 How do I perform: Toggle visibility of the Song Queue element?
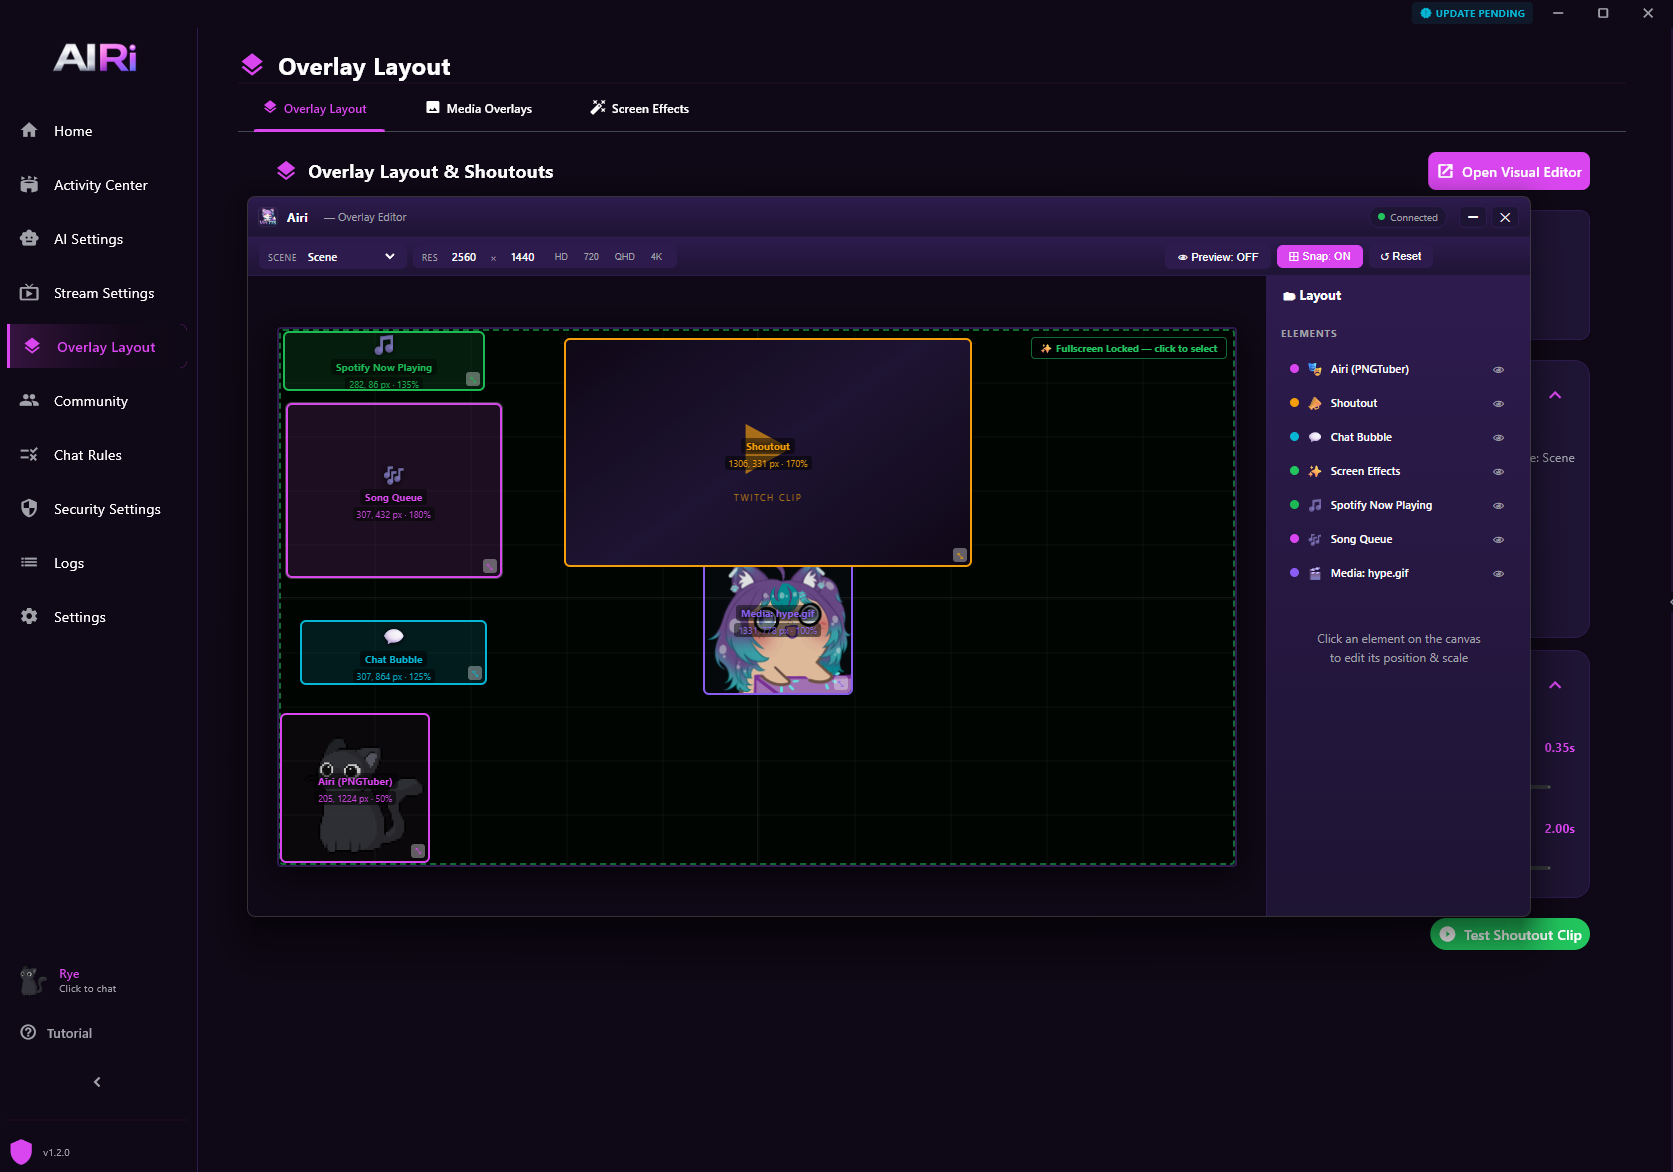[1498, 539]
